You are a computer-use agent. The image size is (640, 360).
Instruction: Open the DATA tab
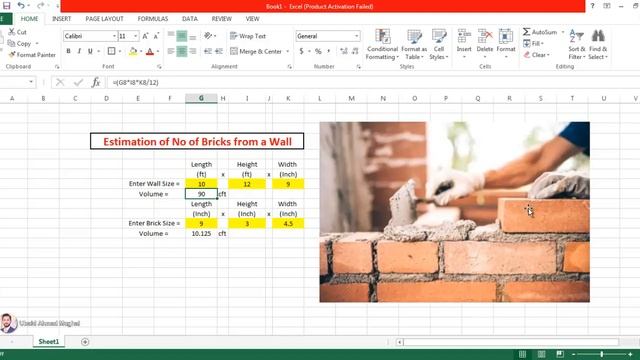coord(190,19)
